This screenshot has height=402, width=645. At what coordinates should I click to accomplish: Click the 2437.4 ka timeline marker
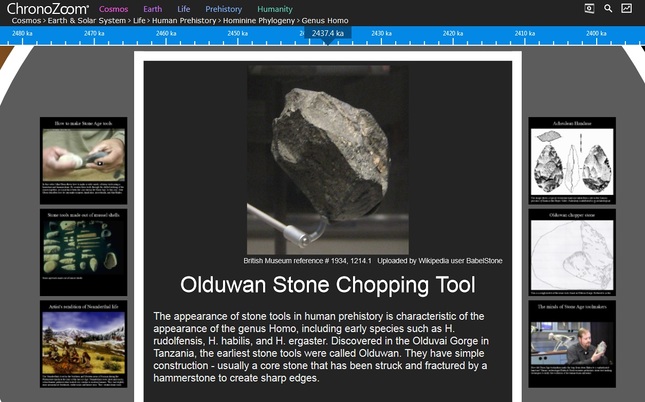tap(327, 33)
